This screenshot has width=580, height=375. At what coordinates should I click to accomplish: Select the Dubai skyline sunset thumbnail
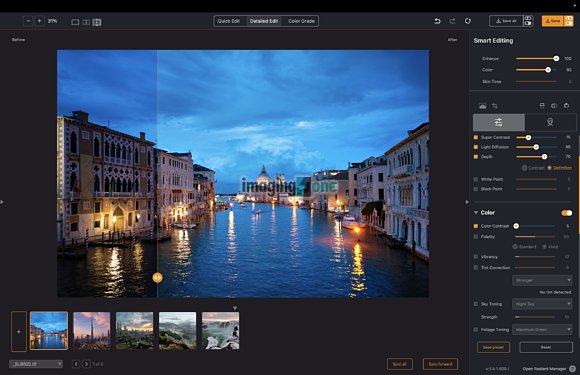(x=92, y=331)
